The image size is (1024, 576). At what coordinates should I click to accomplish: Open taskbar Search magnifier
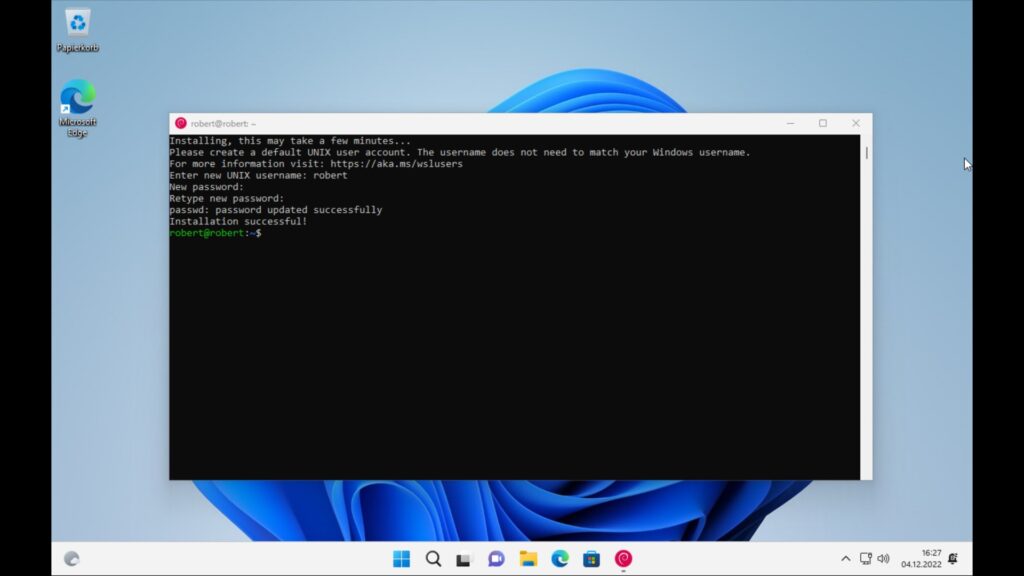click(434, 559)
